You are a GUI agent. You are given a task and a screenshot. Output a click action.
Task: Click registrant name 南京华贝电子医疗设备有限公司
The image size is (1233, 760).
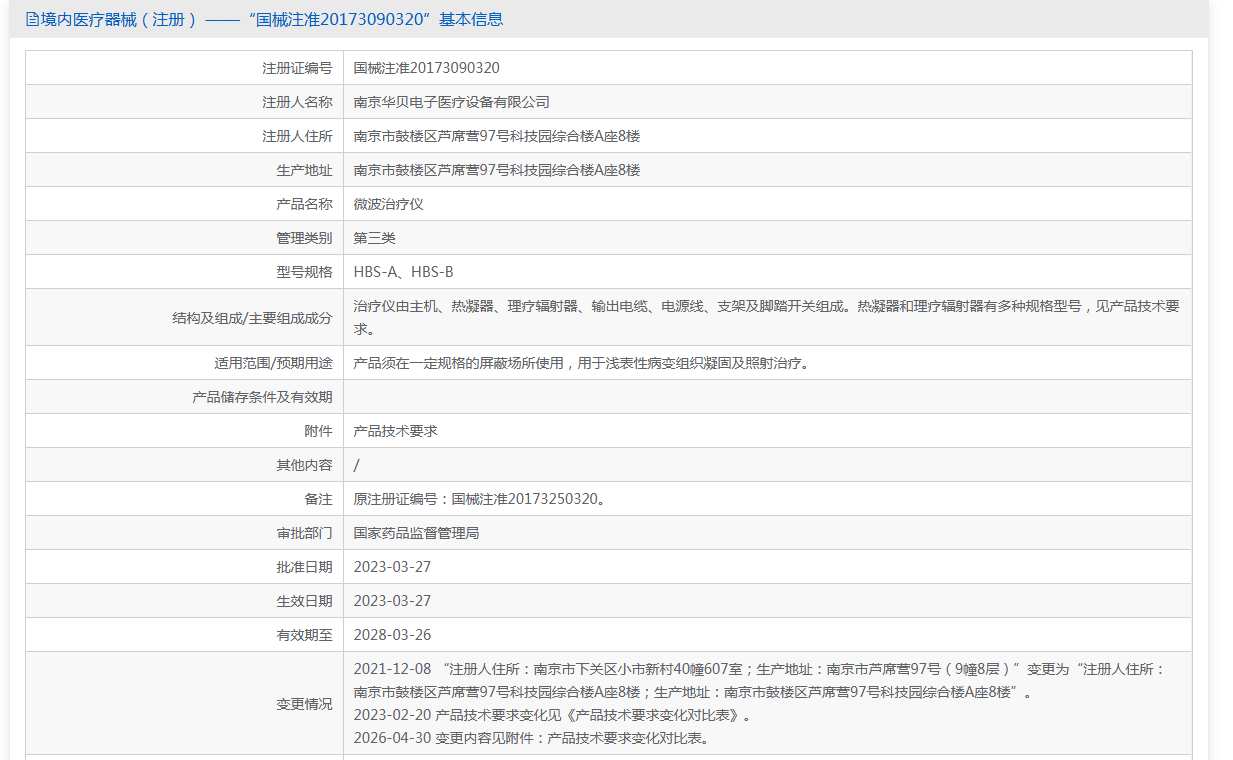coord(452,102)
